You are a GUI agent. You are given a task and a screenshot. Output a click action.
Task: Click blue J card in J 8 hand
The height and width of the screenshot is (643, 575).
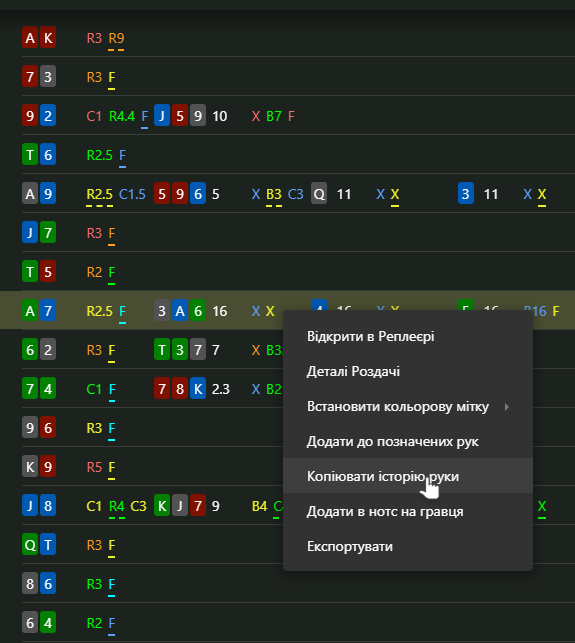tap(30, 506)
